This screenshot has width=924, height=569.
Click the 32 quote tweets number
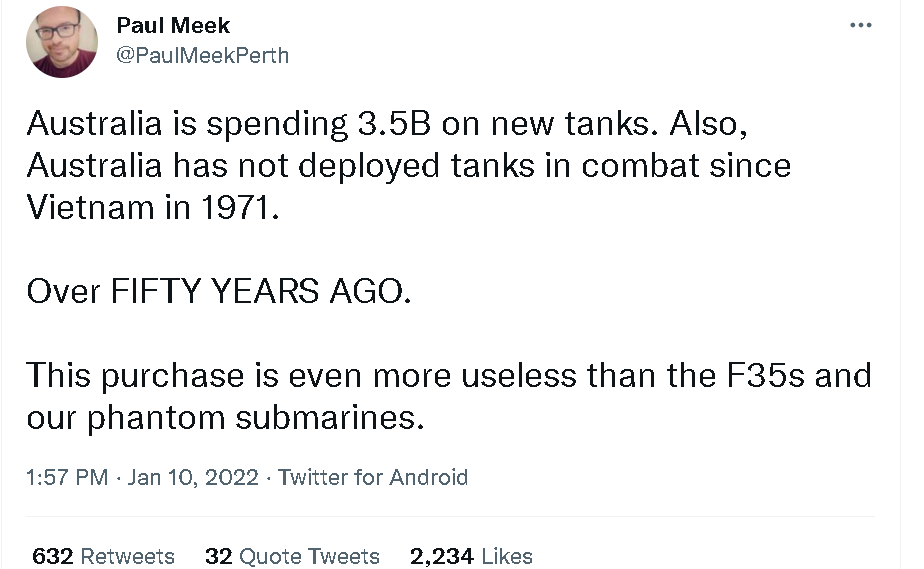219,556
